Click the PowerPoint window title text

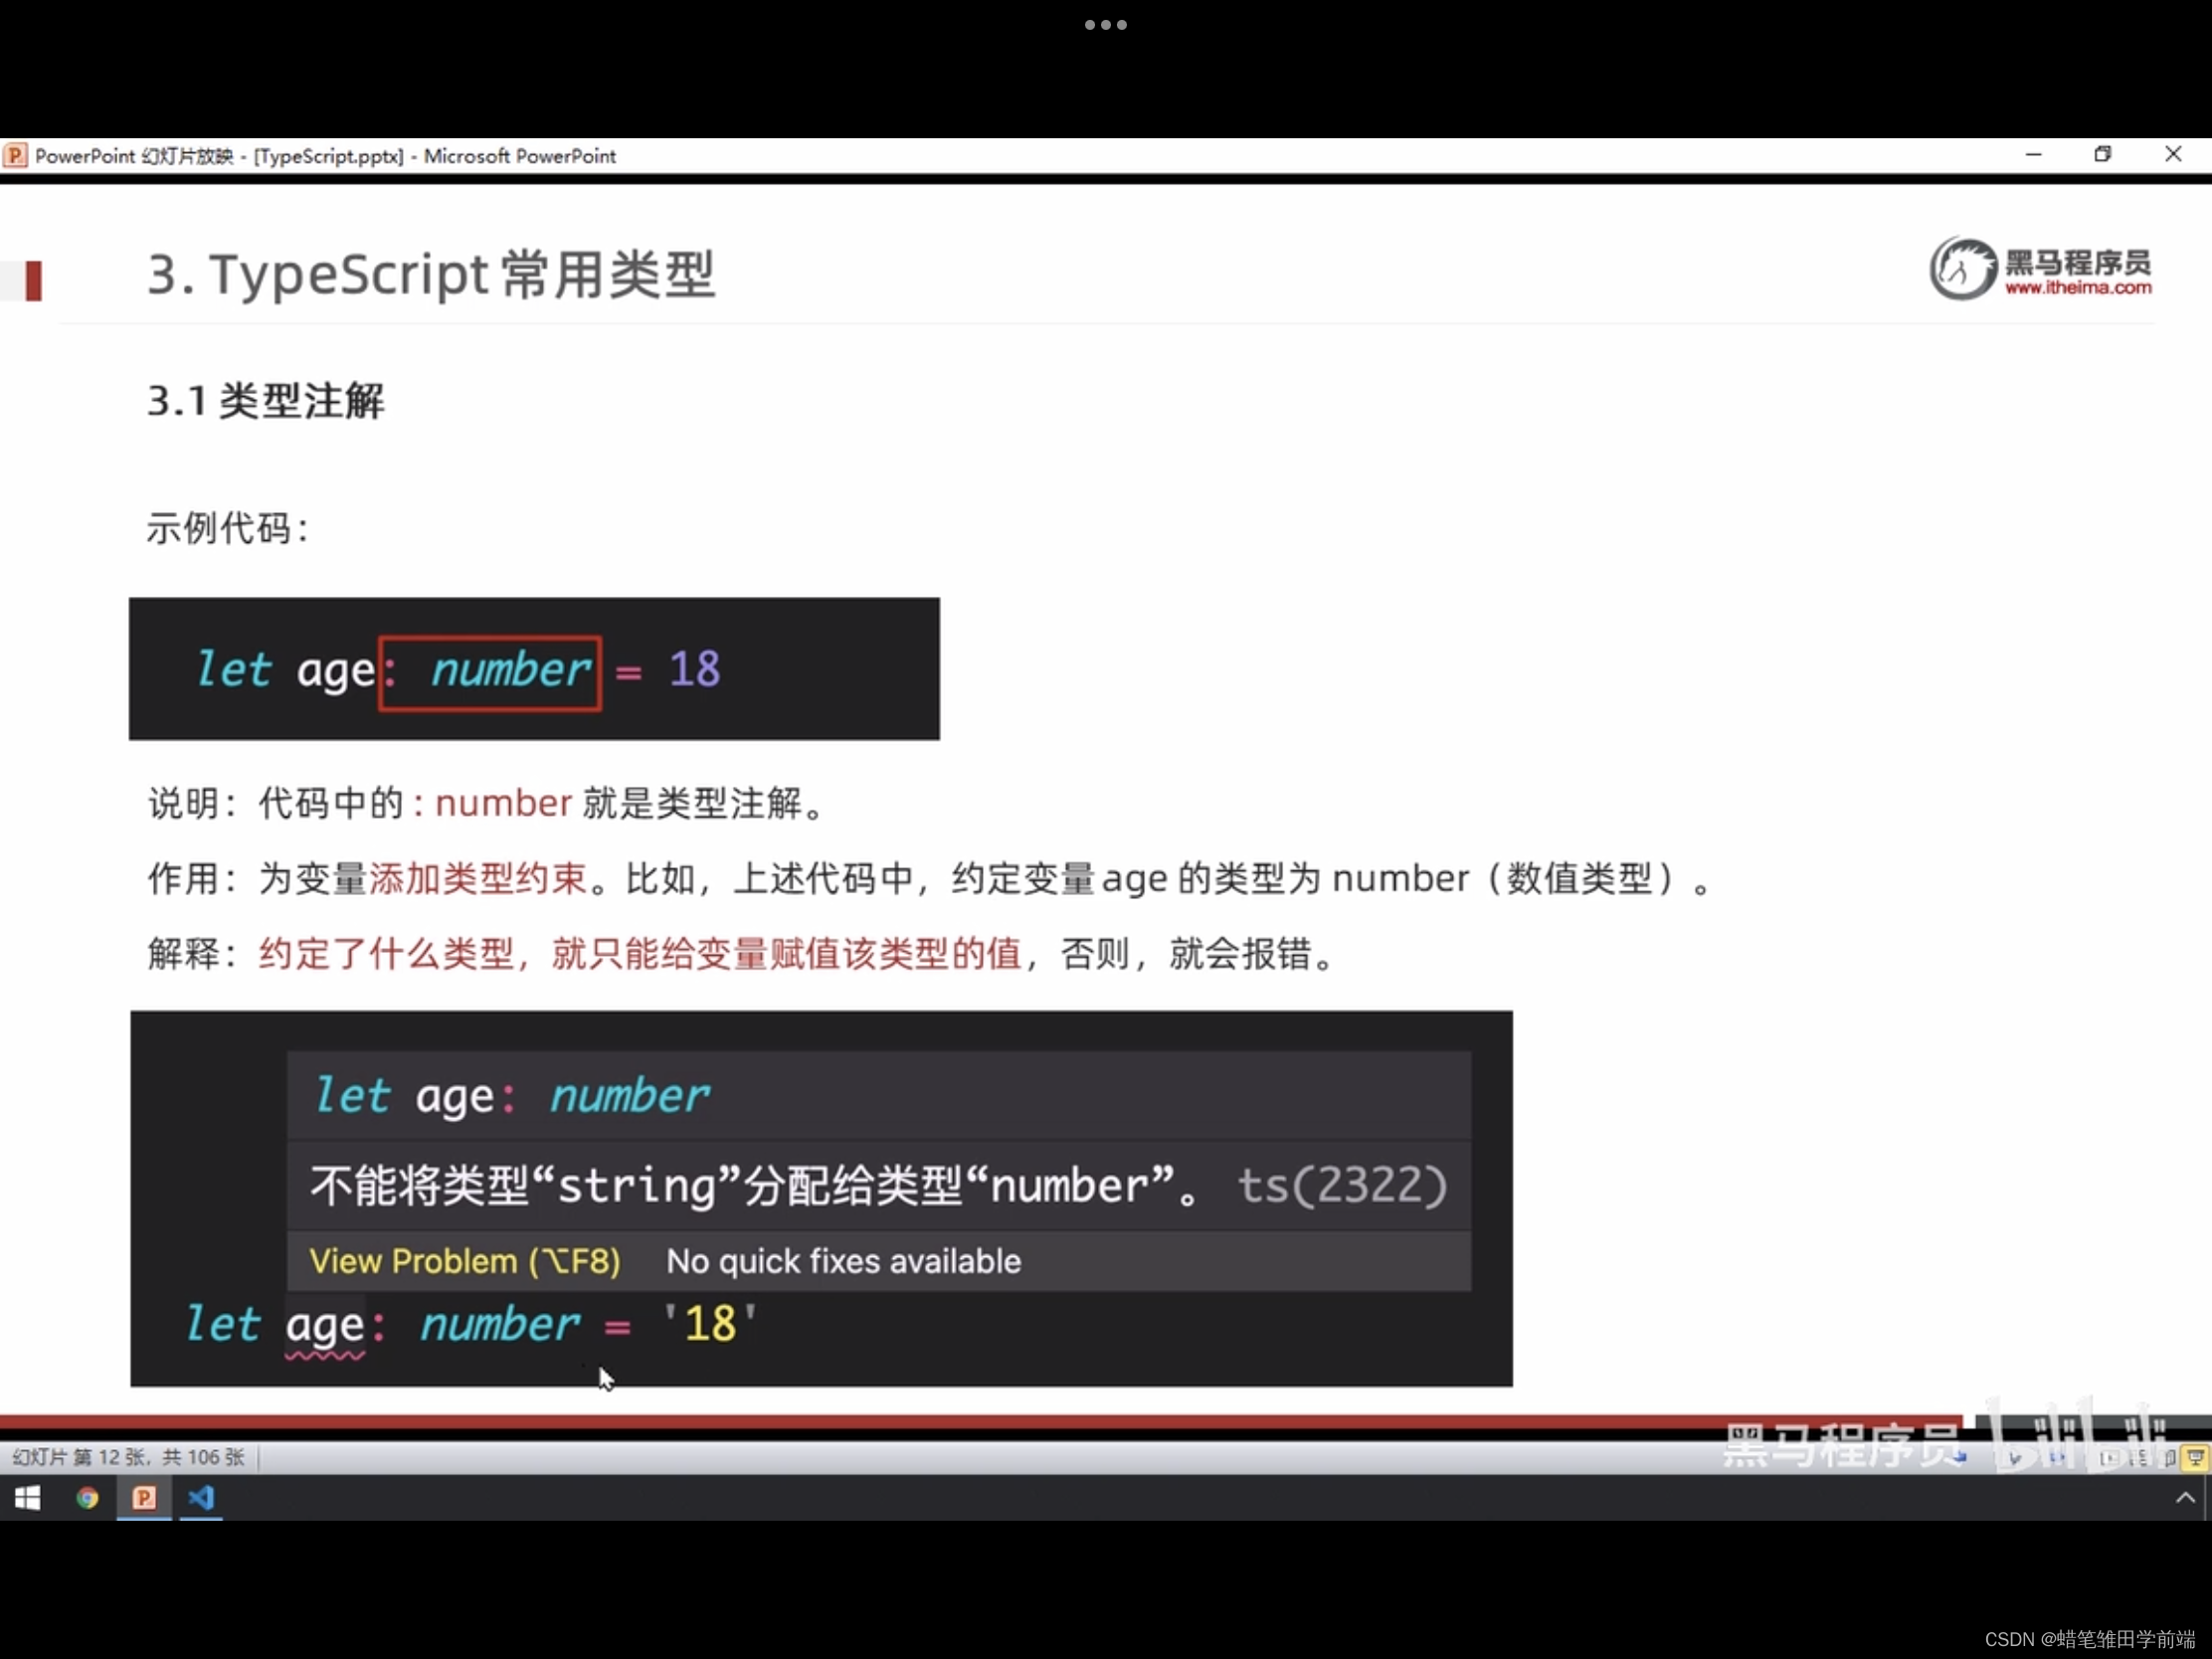(325, 156)
